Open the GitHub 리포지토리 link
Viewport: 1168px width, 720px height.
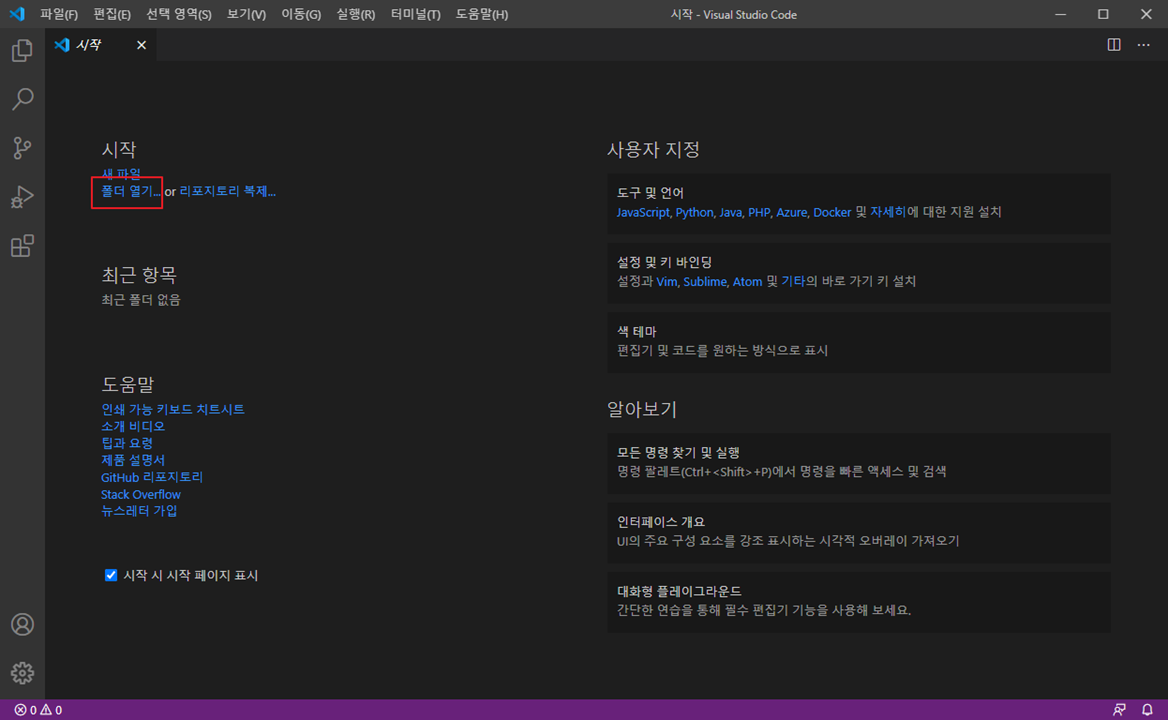152,477
